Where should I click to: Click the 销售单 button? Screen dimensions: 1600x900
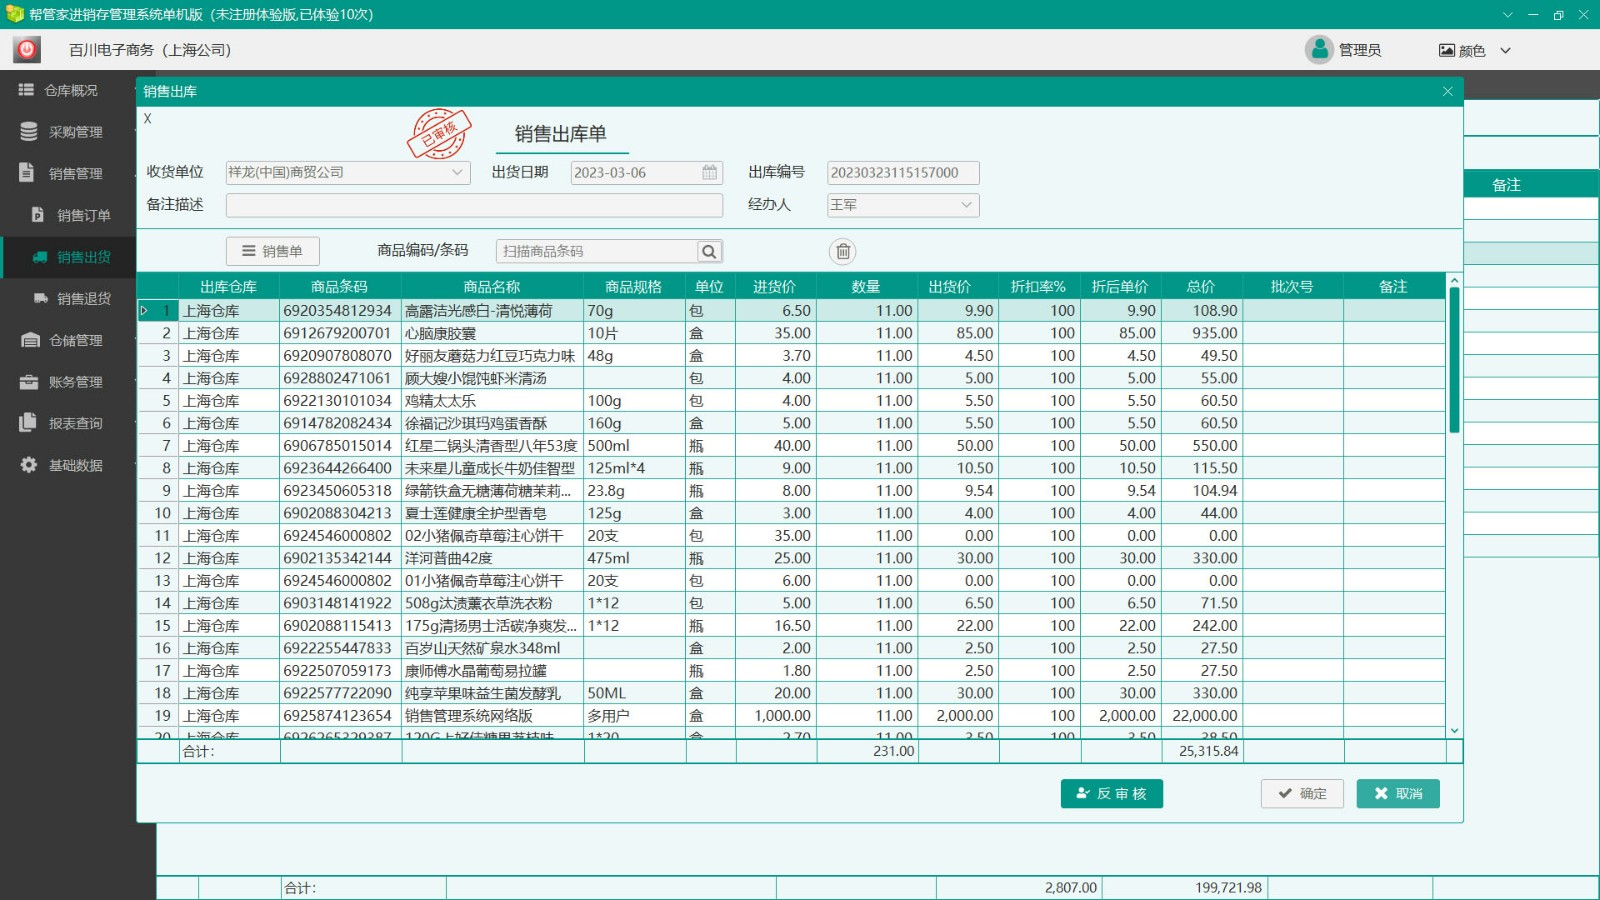(x=272, y=252)
